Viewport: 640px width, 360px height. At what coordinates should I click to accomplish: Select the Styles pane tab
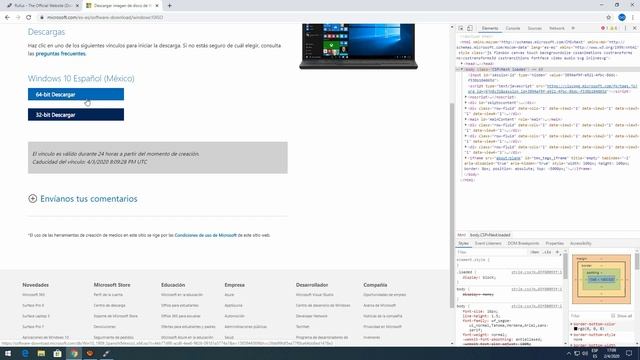(x=463, y=243)
